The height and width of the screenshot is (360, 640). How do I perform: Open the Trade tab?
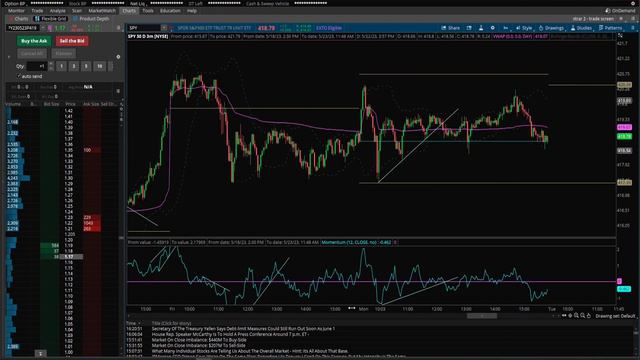pos(37,11)
